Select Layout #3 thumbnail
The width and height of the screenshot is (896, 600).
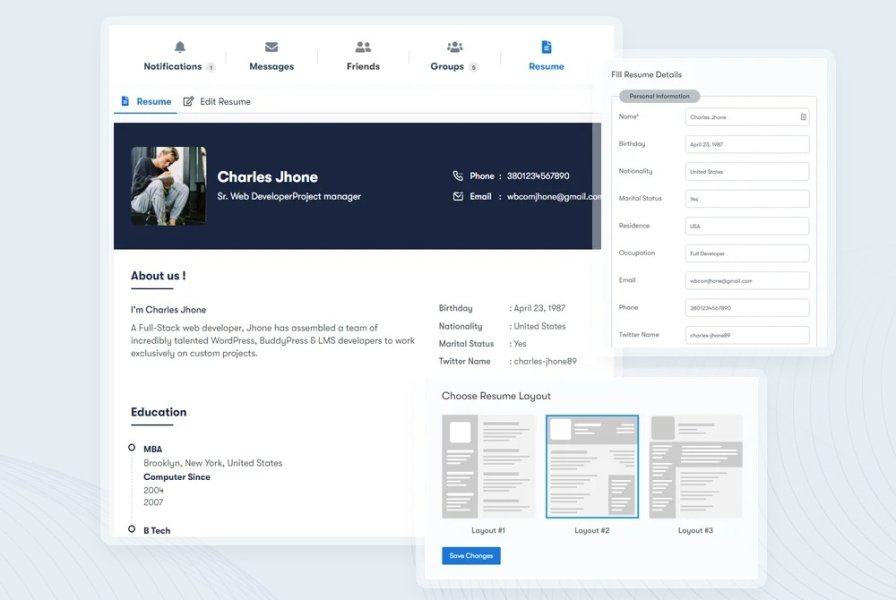pos(694,465)
